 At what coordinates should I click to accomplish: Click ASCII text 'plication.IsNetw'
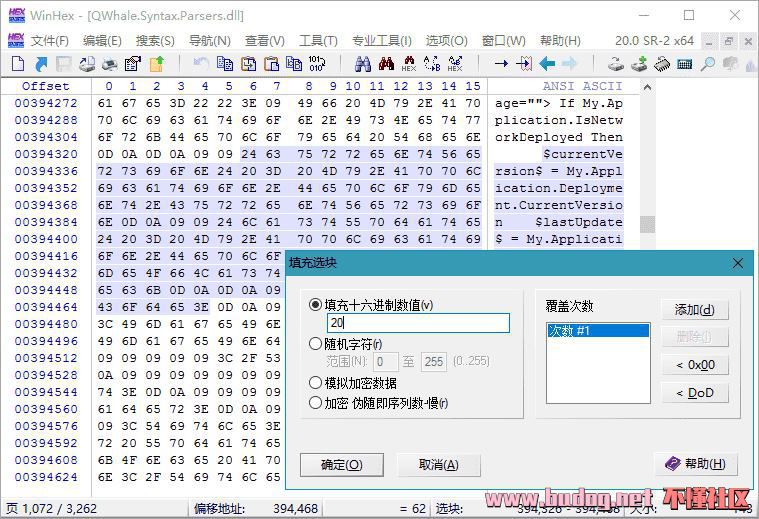(x=559, y=120)
